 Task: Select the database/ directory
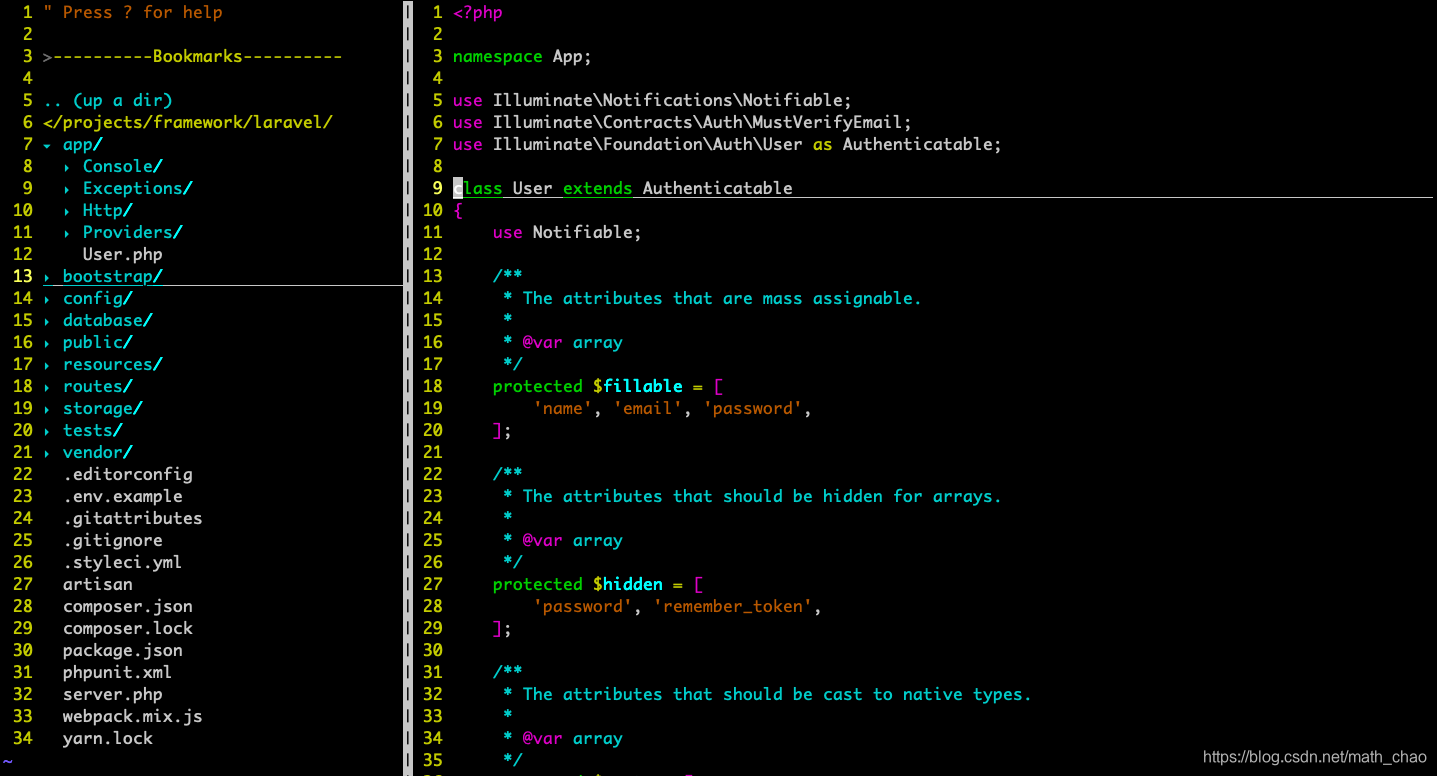point(108,321)
